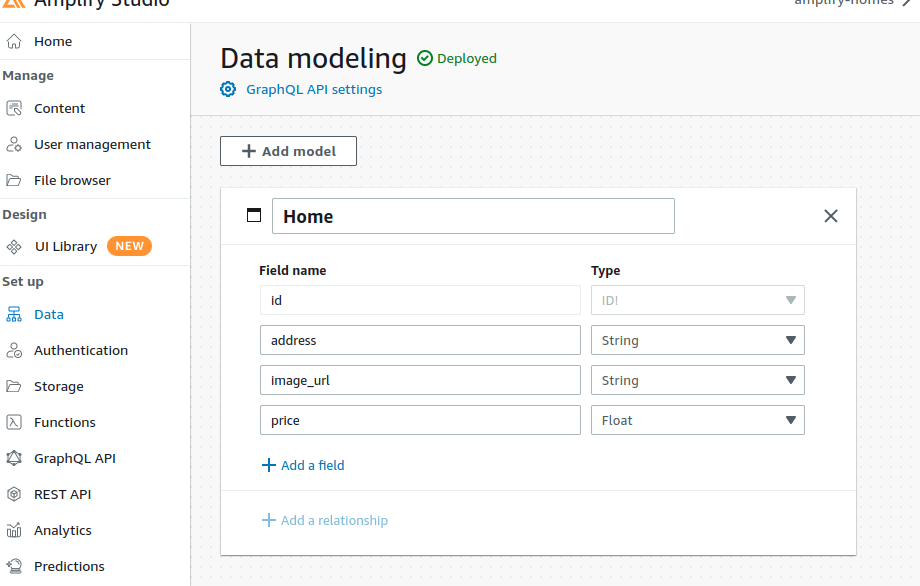Click the Manage section label
This screenshot has width=920, height=586.
click(x=28, y=76)
